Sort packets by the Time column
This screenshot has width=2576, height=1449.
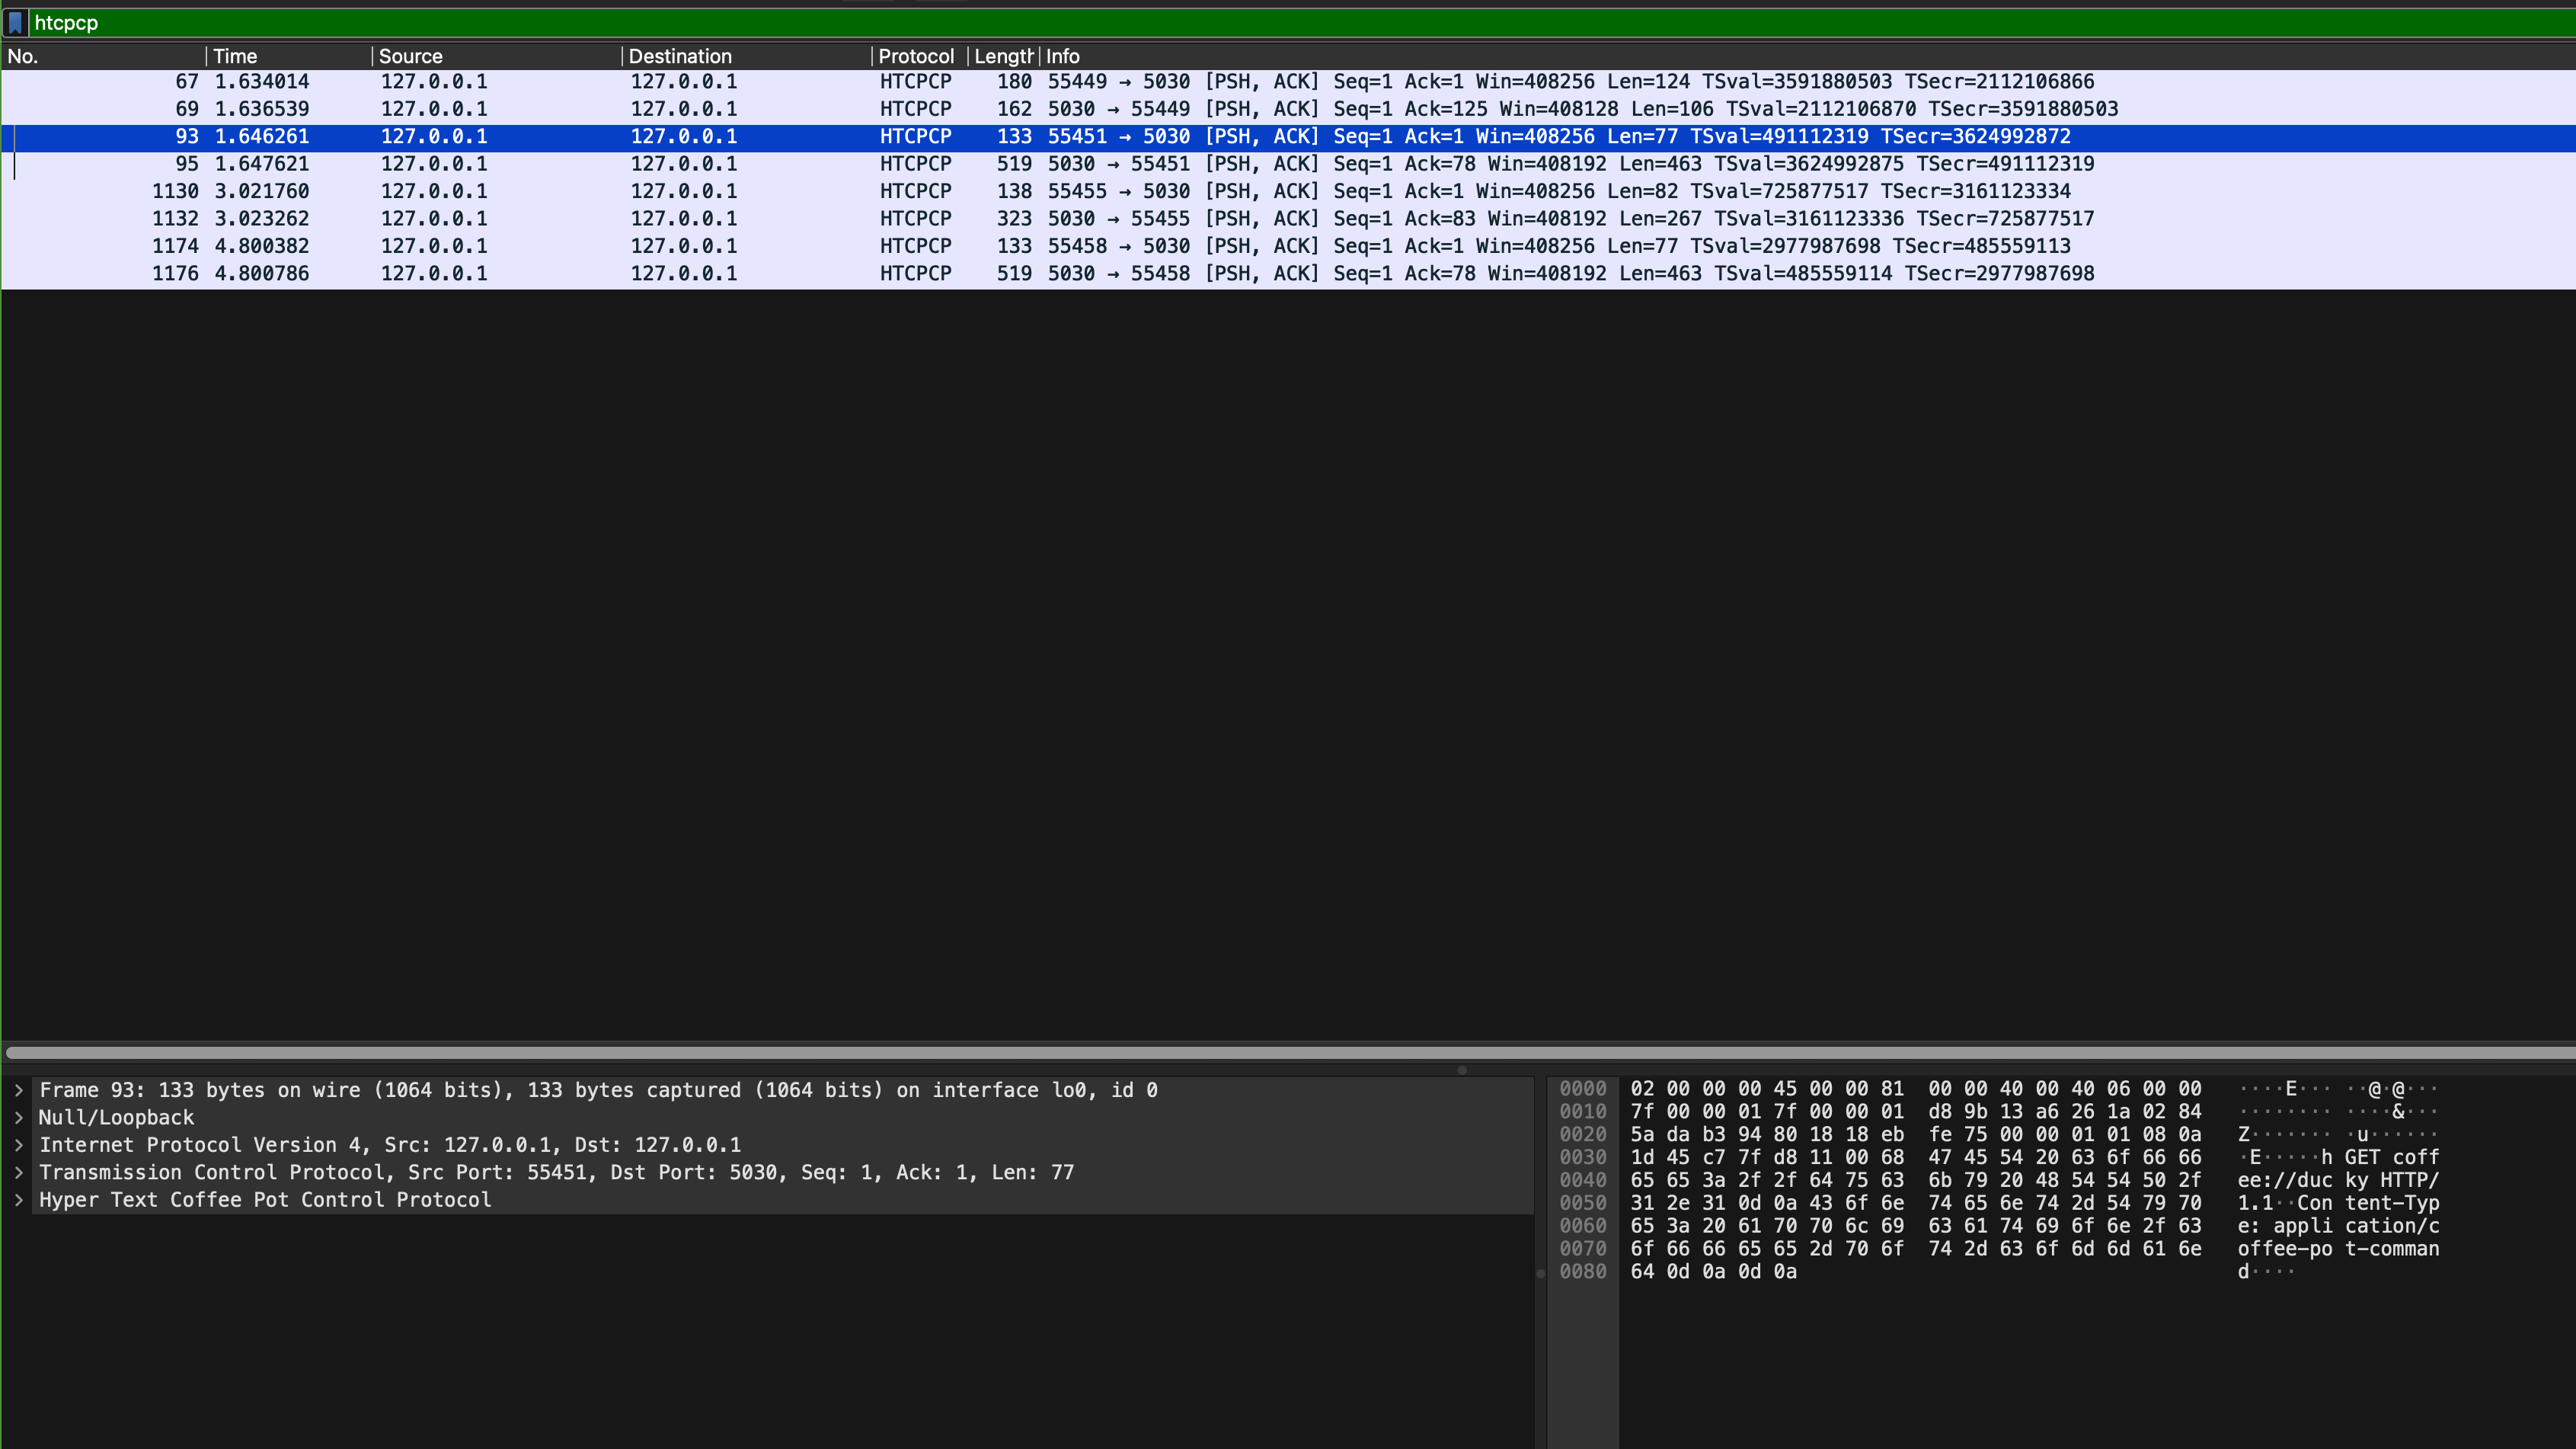click(x=236, y=56)
